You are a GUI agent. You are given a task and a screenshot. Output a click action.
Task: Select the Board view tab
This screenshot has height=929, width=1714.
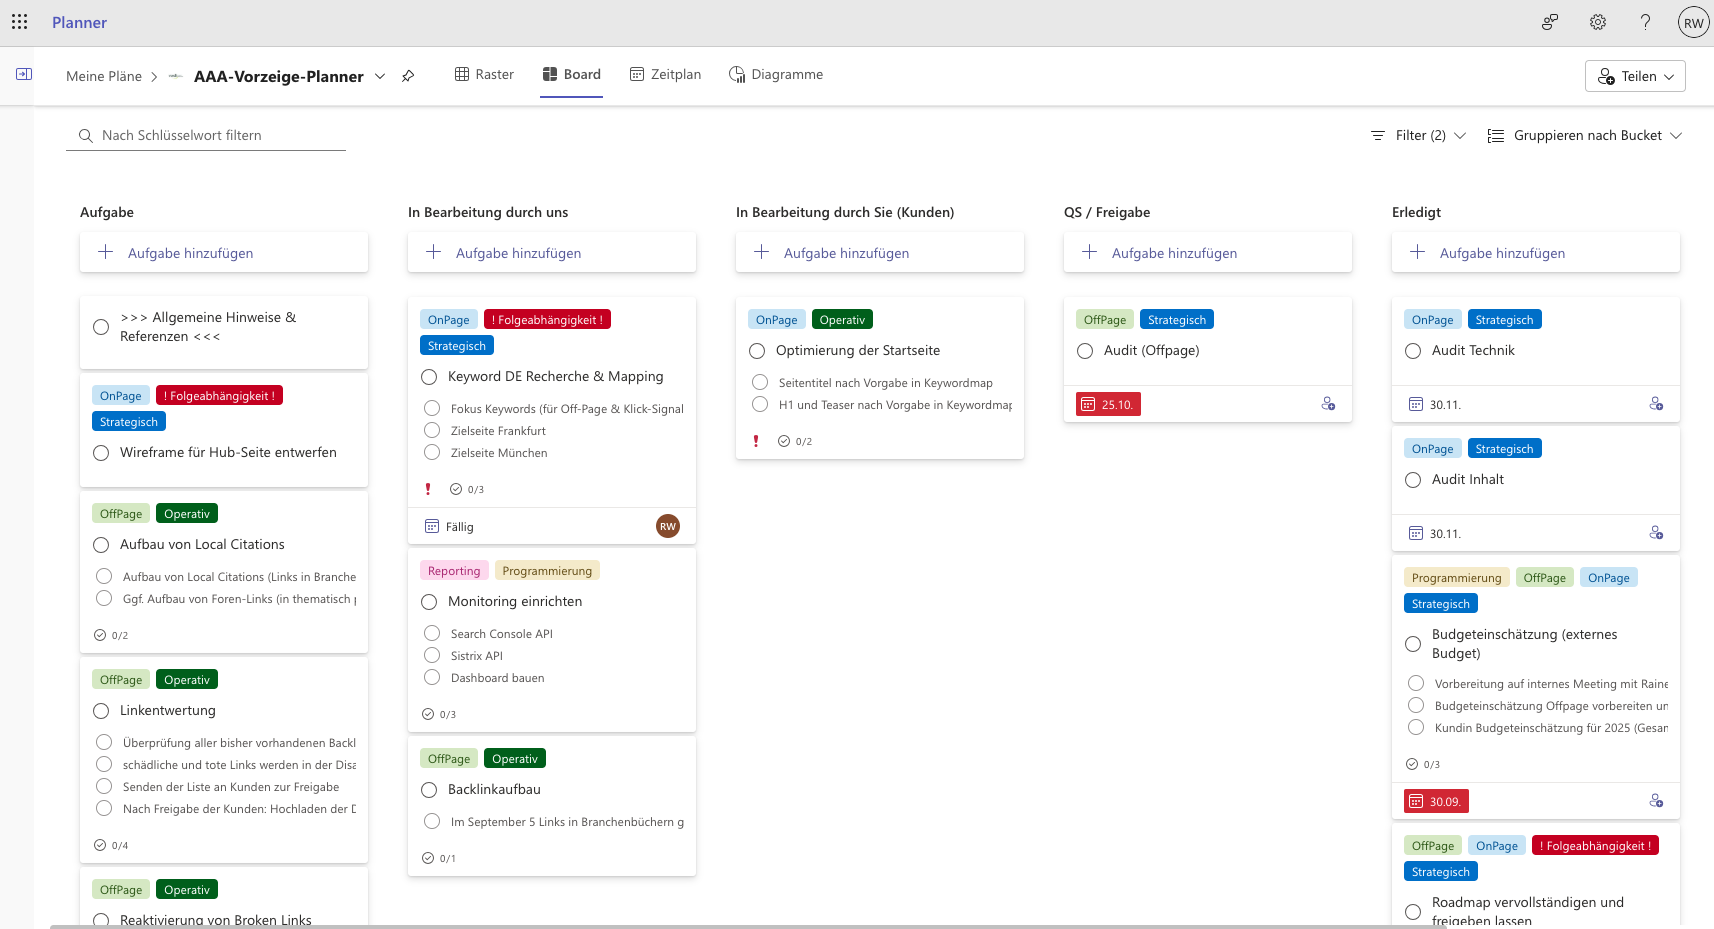click(x=572, y=74)
